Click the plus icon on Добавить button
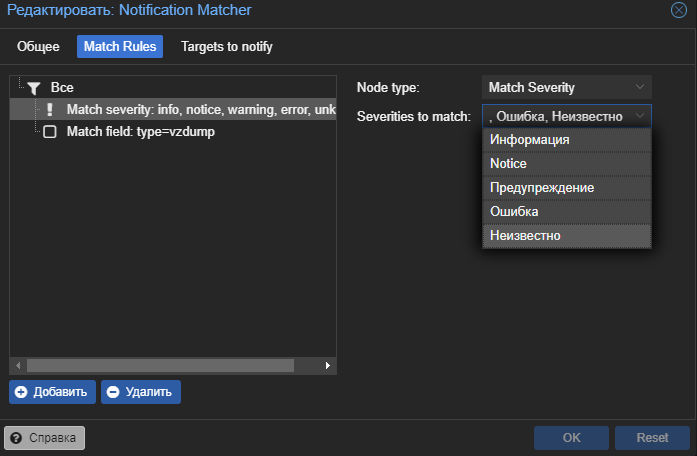Screen dimensions: 697x456 pyautogui.click(x=21, y=392)
